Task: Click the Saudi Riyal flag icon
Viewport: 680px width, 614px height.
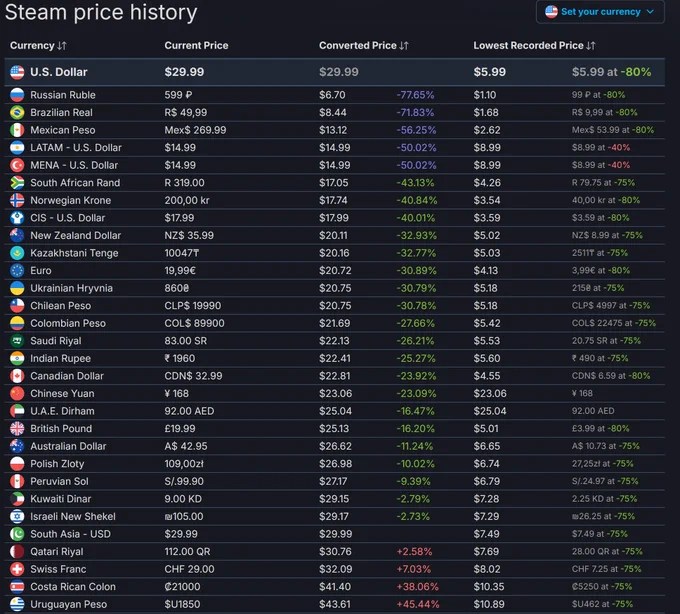Action: coord(17,341)
